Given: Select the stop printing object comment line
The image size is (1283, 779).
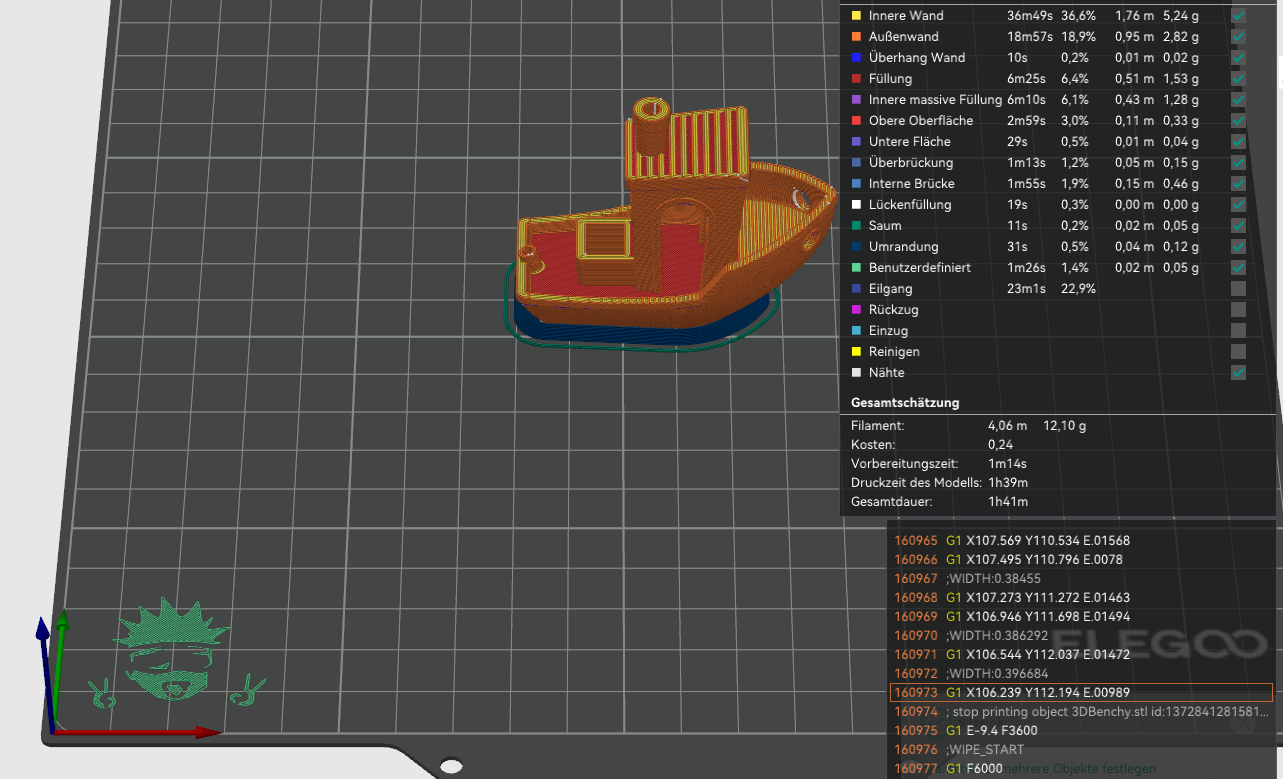Looking at the screenshot, I should point(1081,712).
